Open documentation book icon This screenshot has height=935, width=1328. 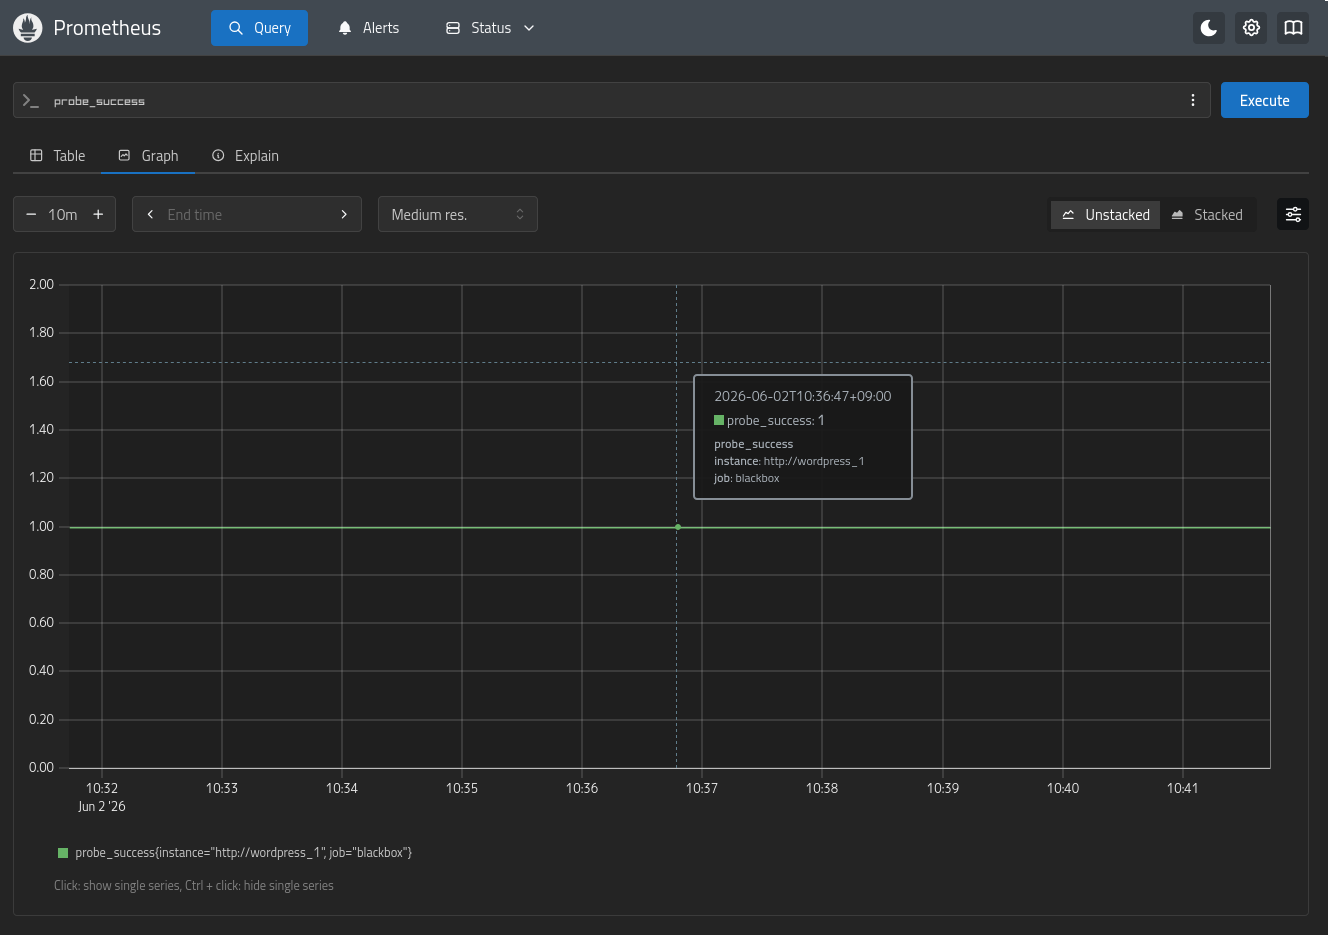pyautogui.click(x=1293, y=28)
